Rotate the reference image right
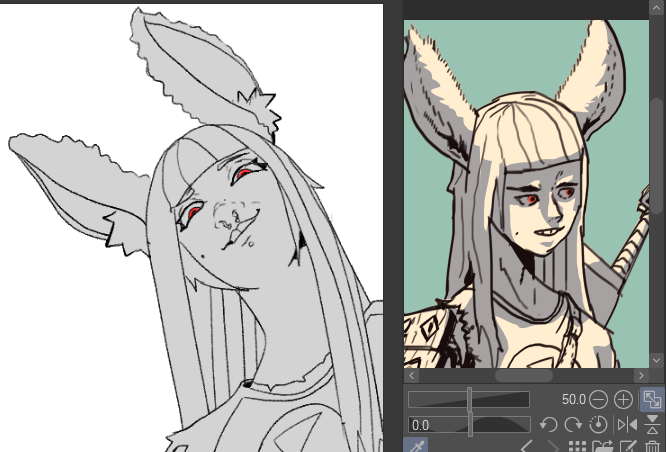666x452 pixels. pos(574,425)
